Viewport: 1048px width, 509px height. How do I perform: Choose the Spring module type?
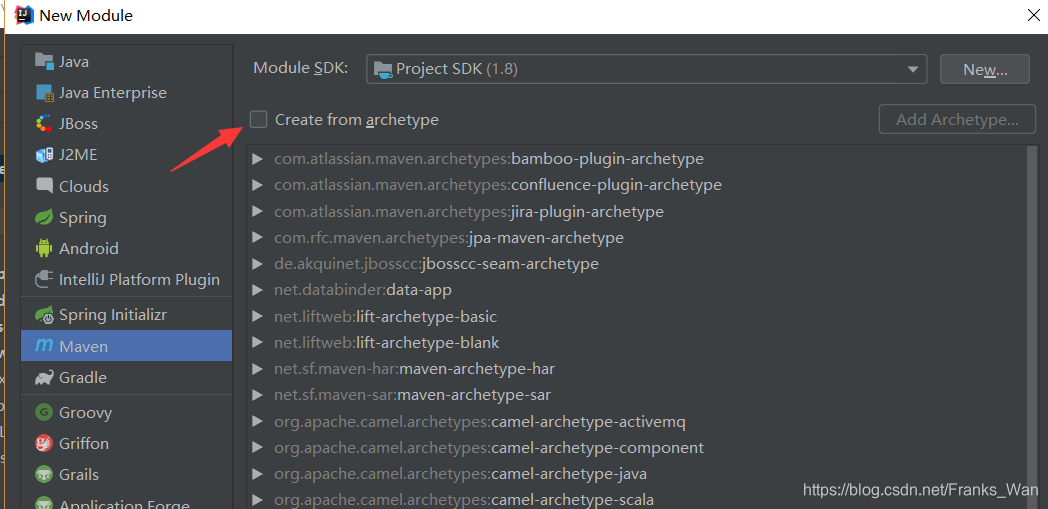coord(126,217)
